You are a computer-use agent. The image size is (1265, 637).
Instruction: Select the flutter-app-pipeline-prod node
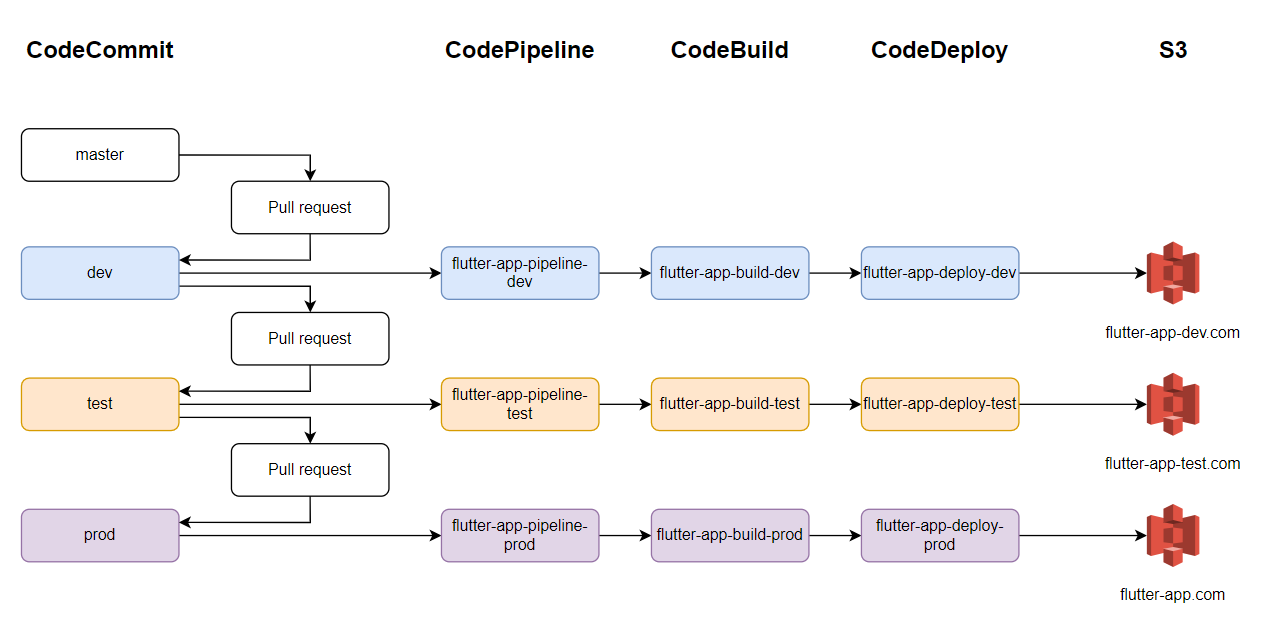point(520,535)
